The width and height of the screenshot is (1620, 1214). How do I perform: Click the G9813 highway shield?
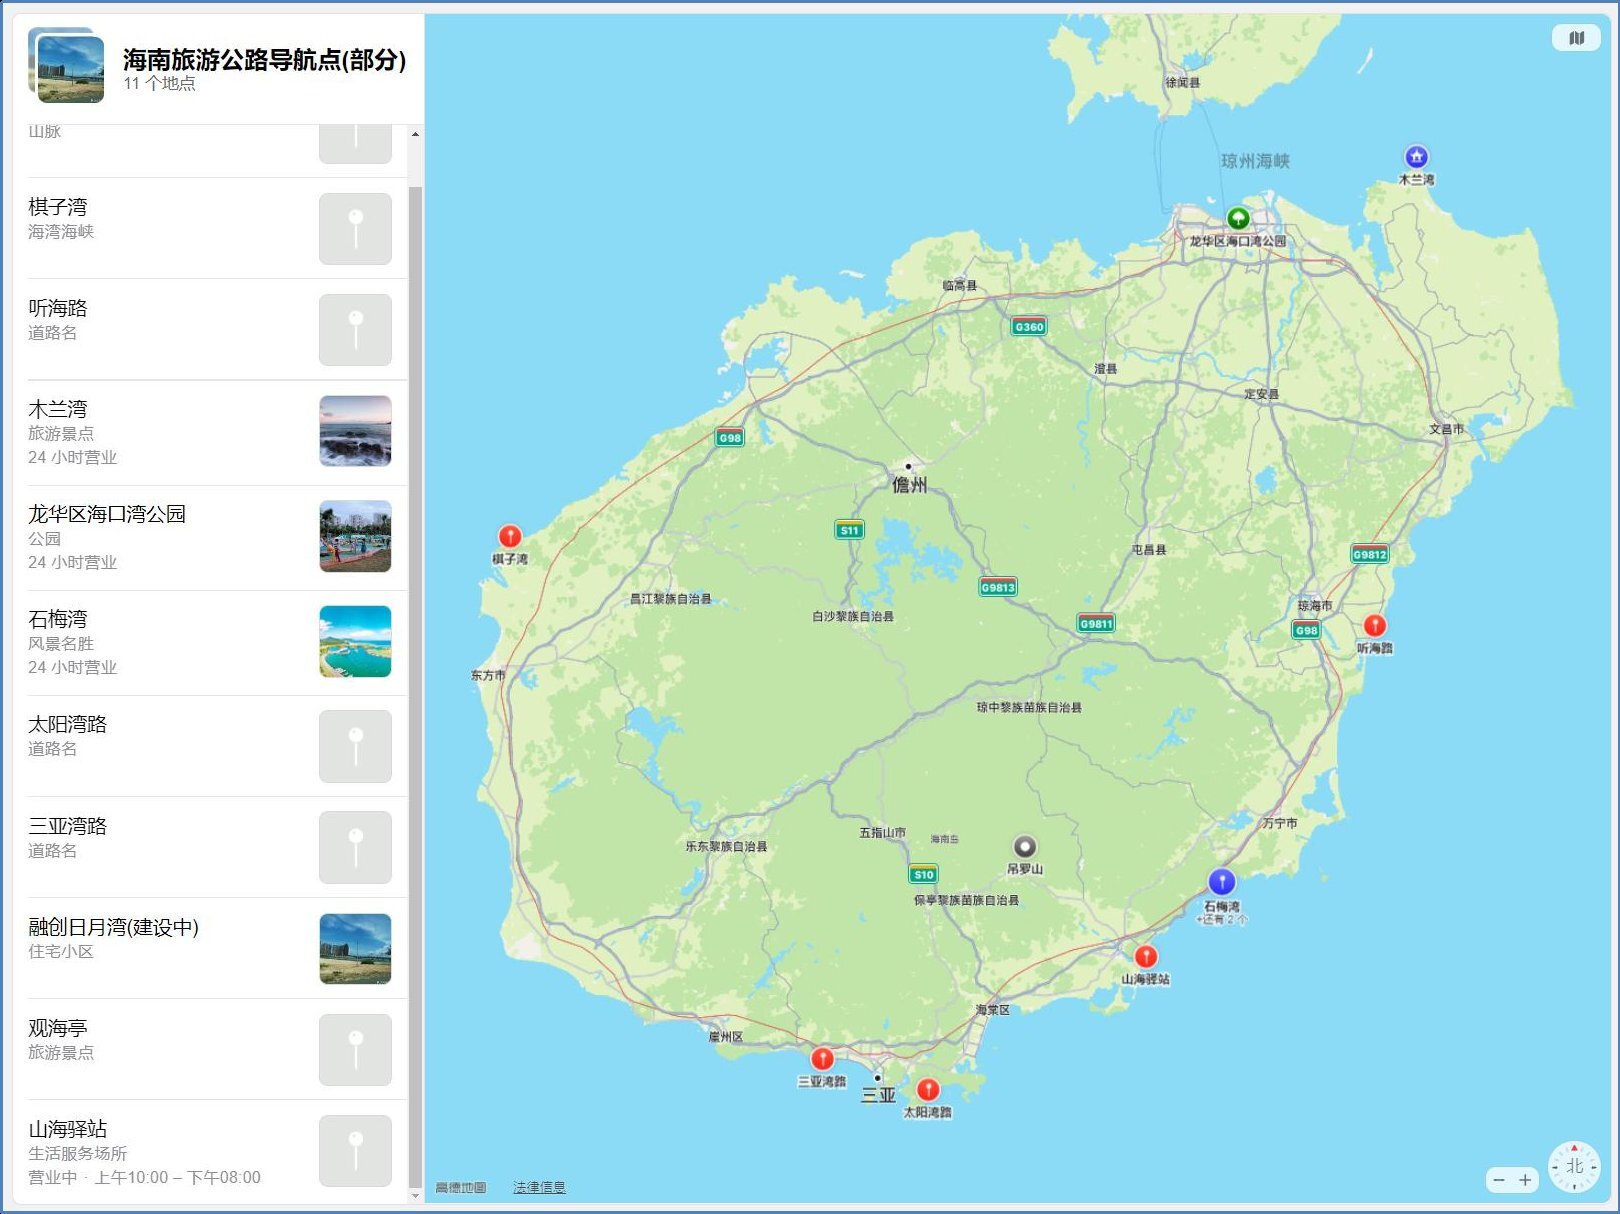[998, 587]
